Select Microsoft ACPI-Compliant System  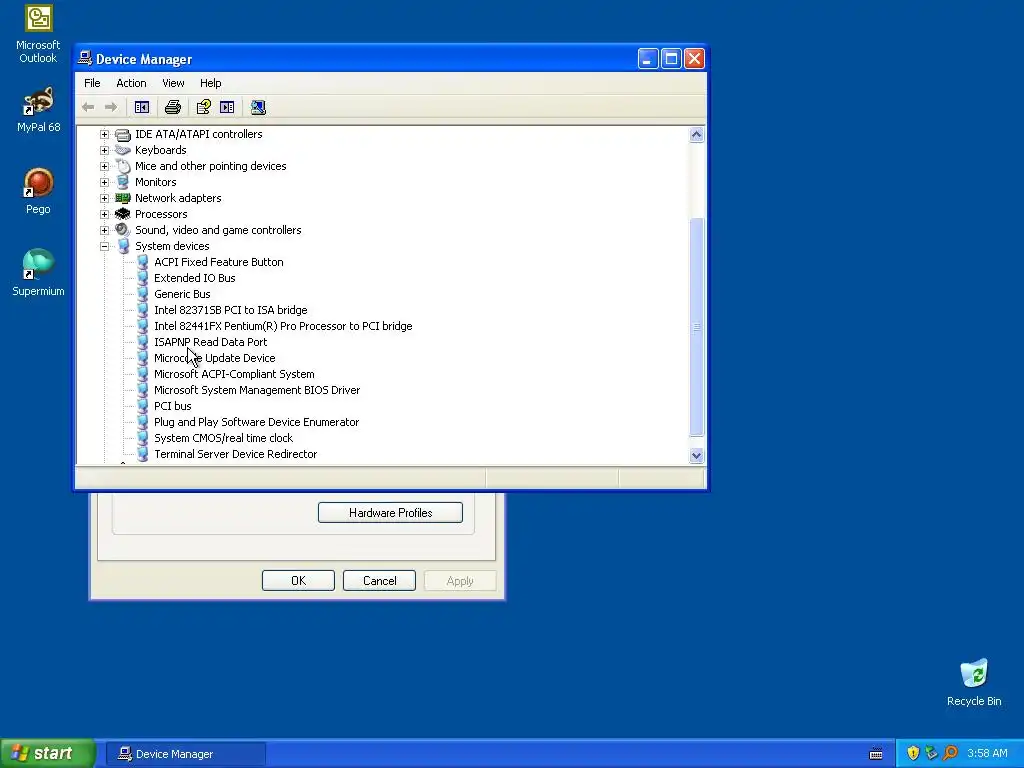tap(234, 374)
